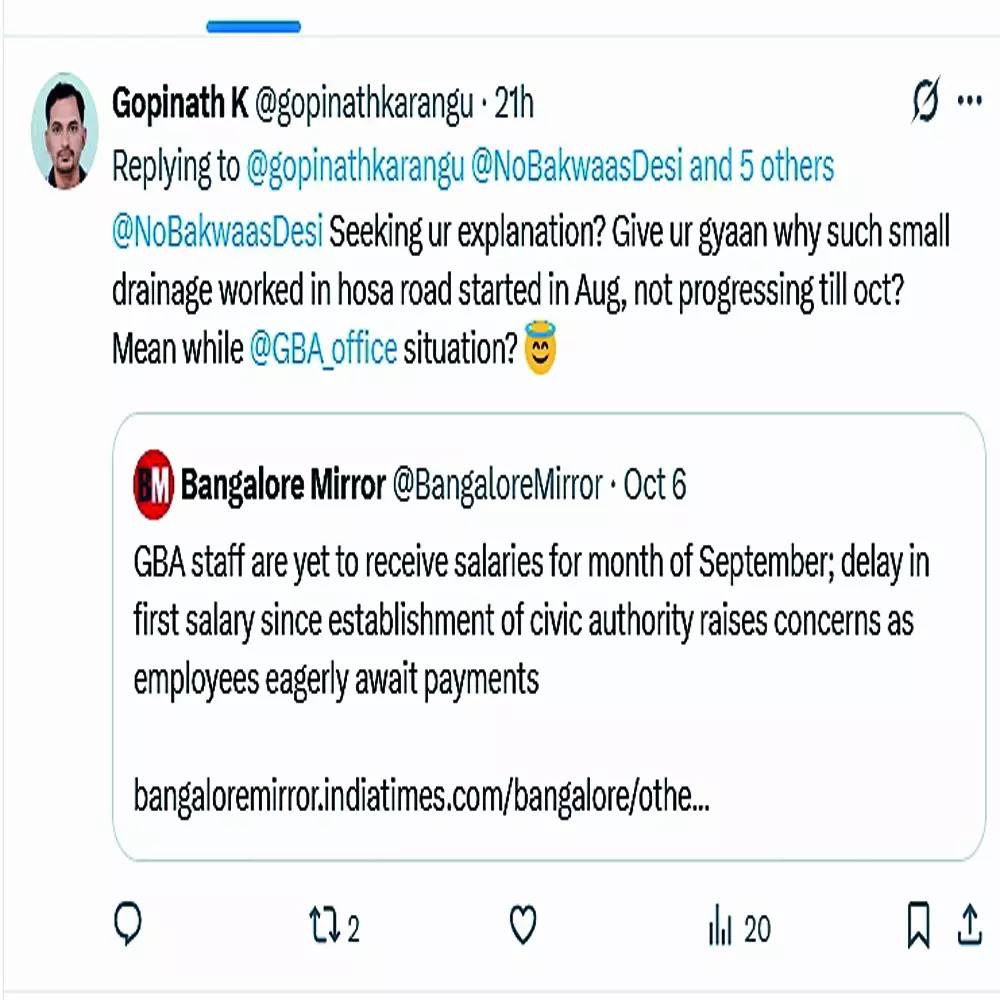The image size is (1000, 1000).
Task: Click the Bangalore Mirror account name
Action: tap(283, 486)
